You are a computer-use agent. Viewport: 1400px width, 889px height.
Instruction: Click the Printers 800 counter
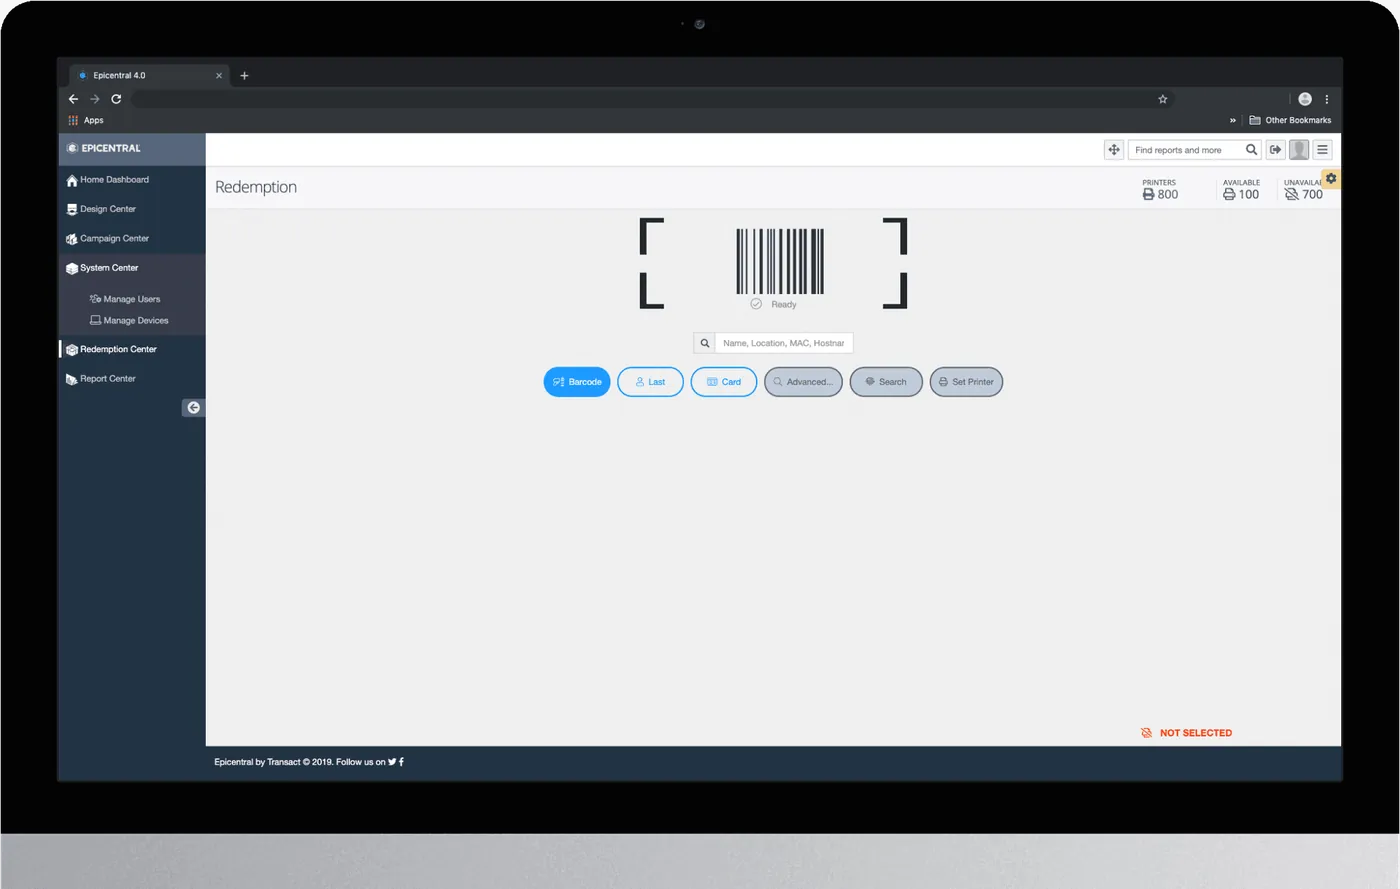pyautogui.click(x=1160, y=190)
